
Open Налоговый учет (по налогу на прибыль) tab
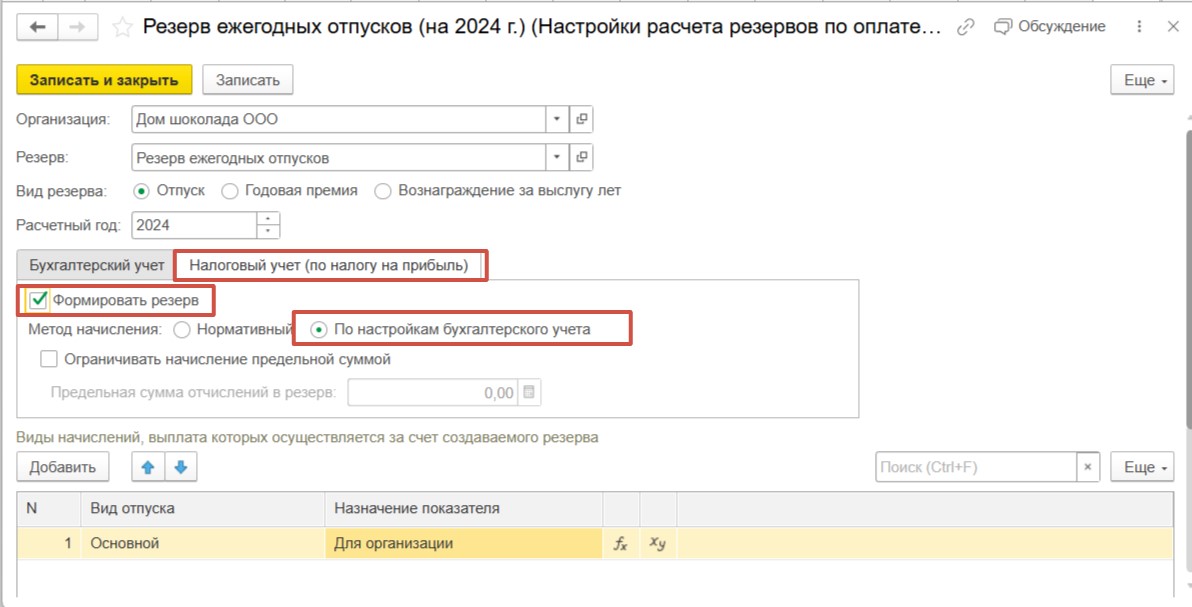(329, 265)
